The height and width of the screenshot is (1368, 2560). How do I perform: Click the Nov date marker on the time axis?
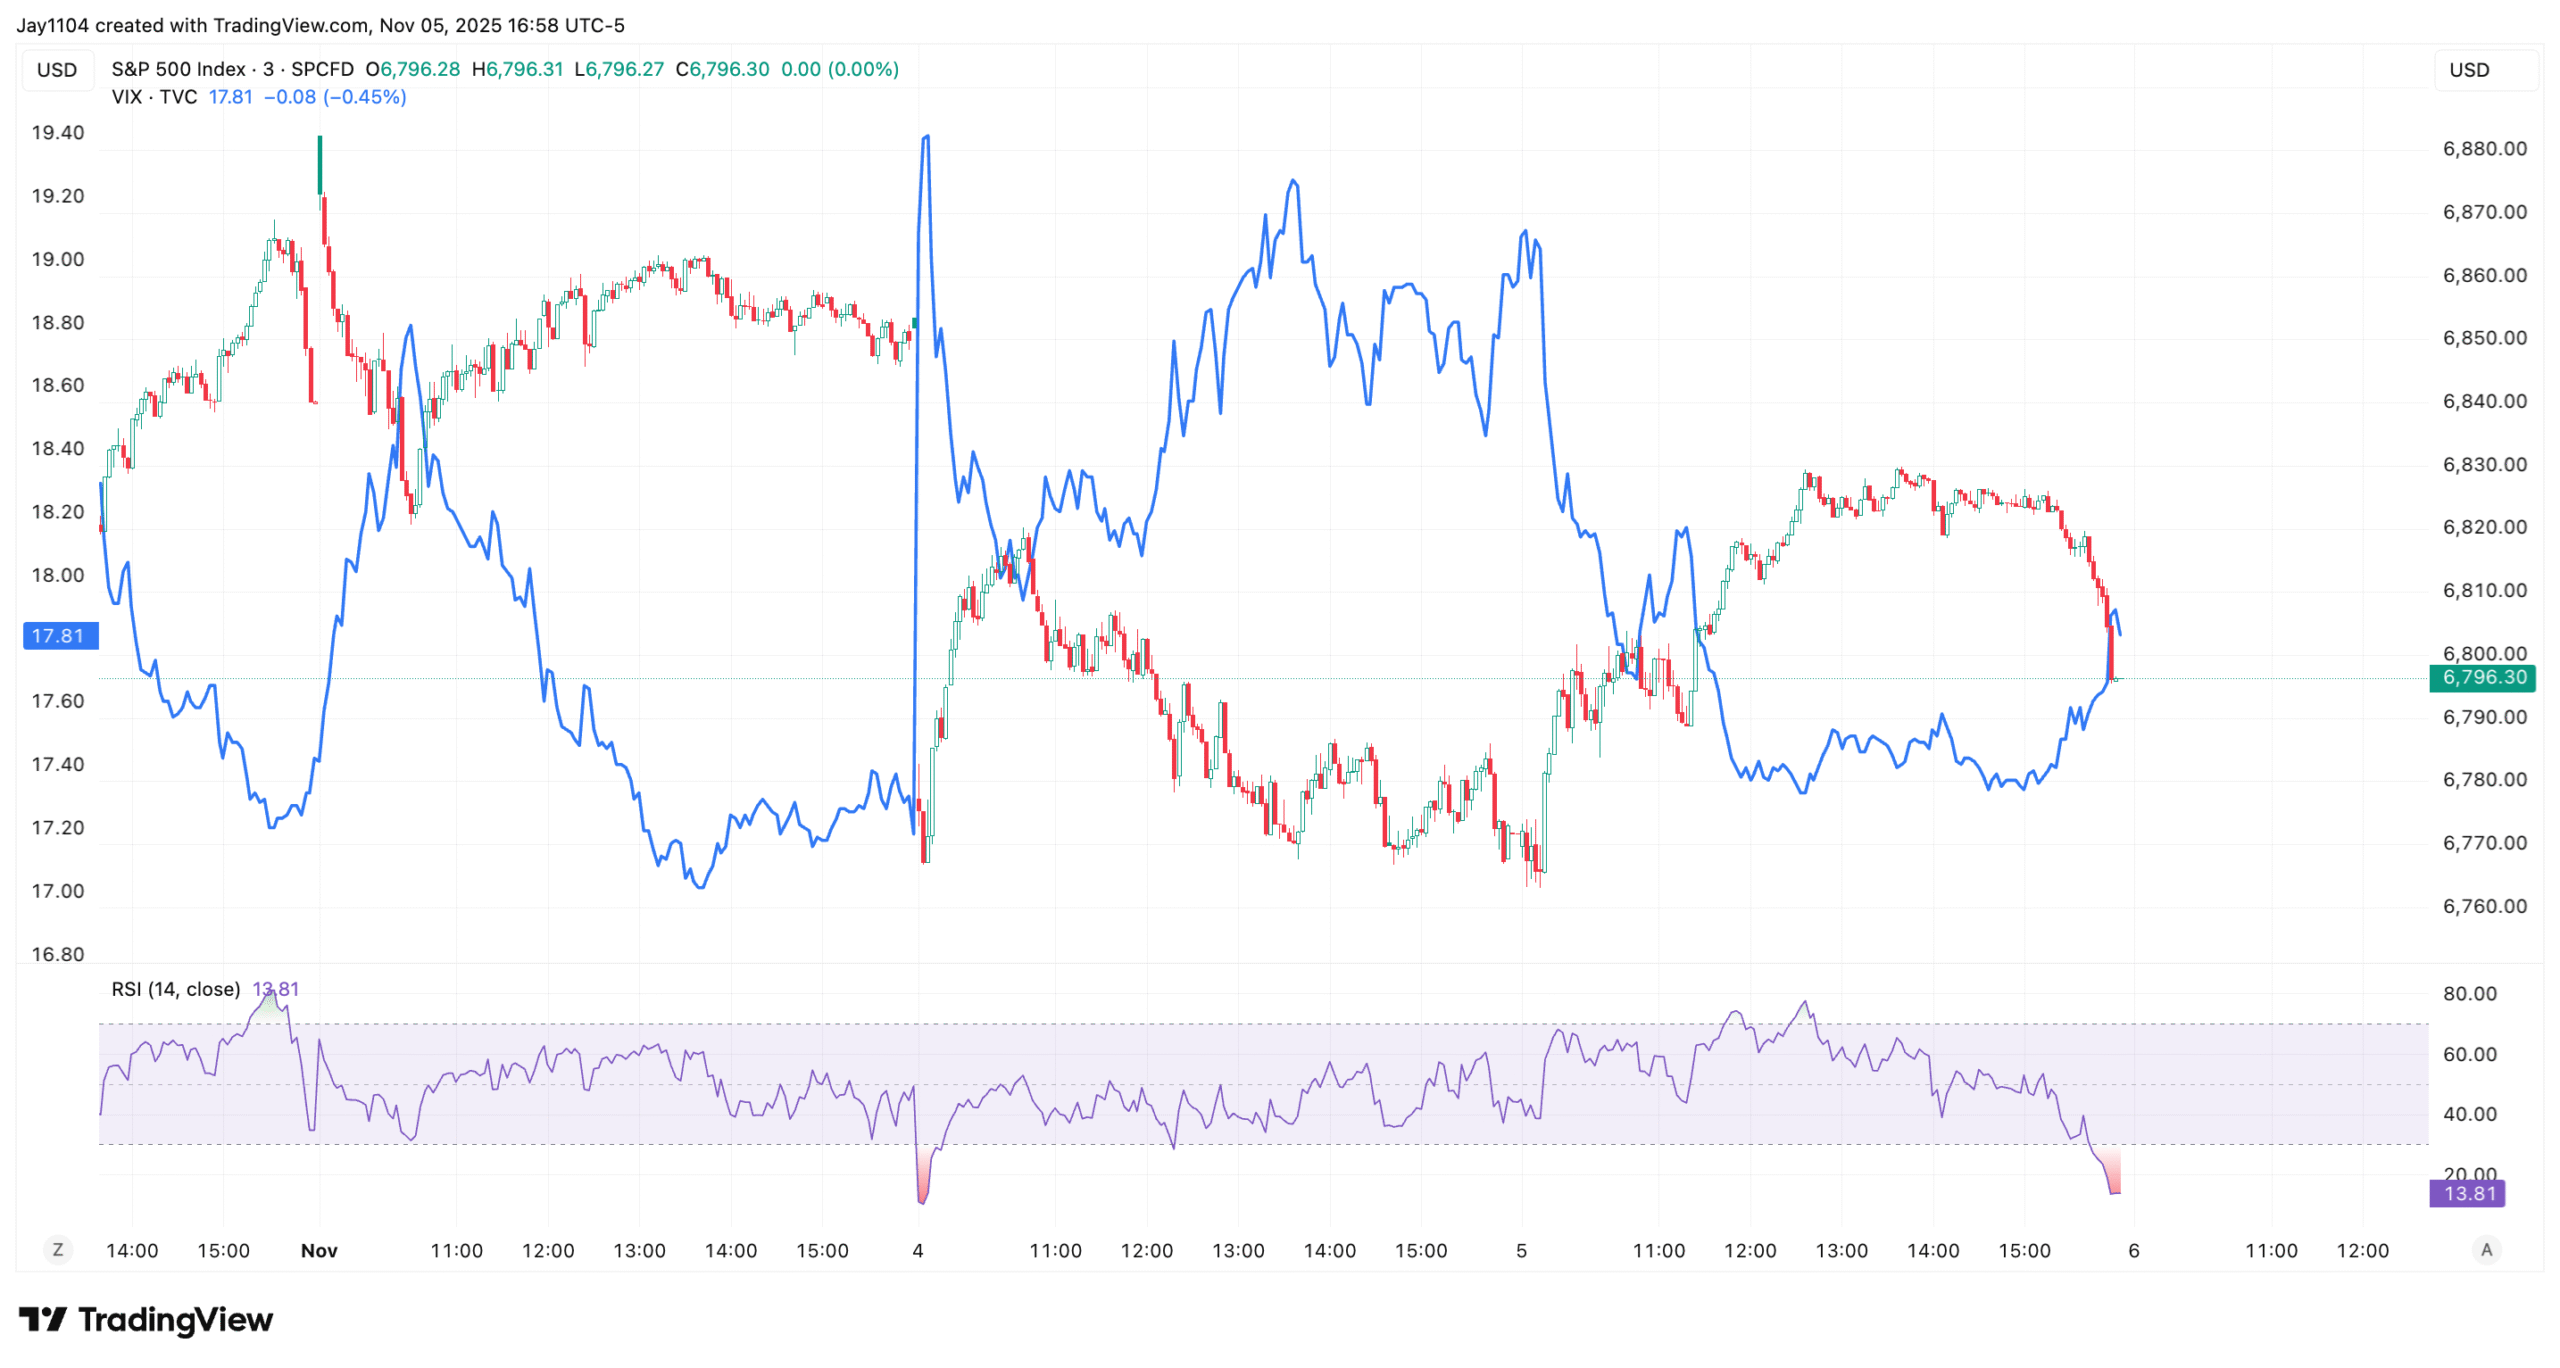319,1250
